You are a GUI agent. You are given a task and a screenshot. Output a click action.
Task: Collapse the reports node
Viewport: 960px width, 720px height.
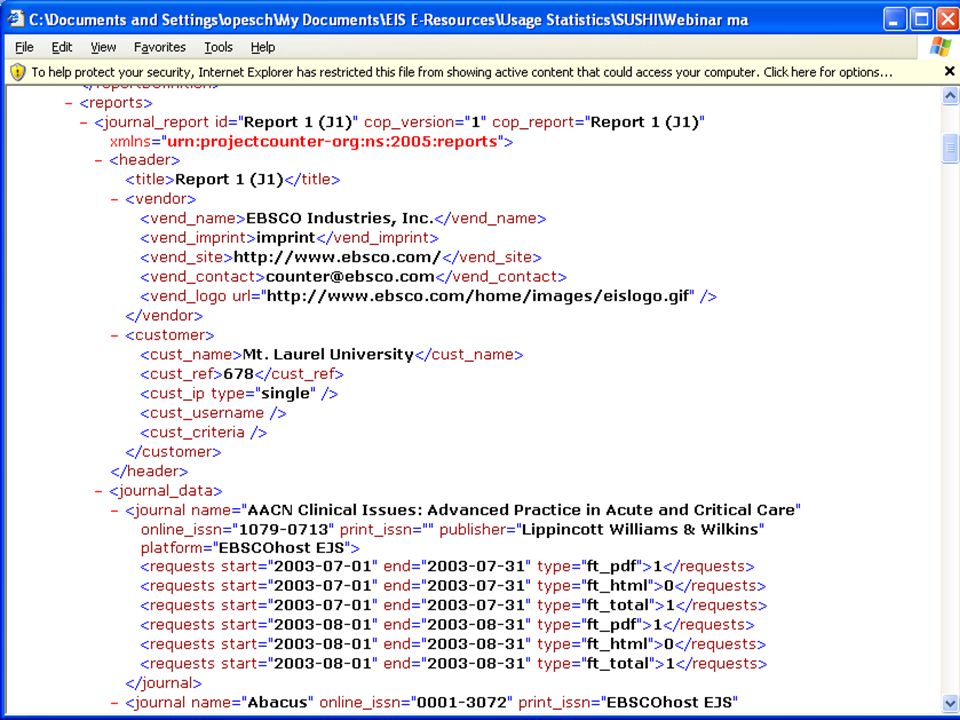click(69, 103)
